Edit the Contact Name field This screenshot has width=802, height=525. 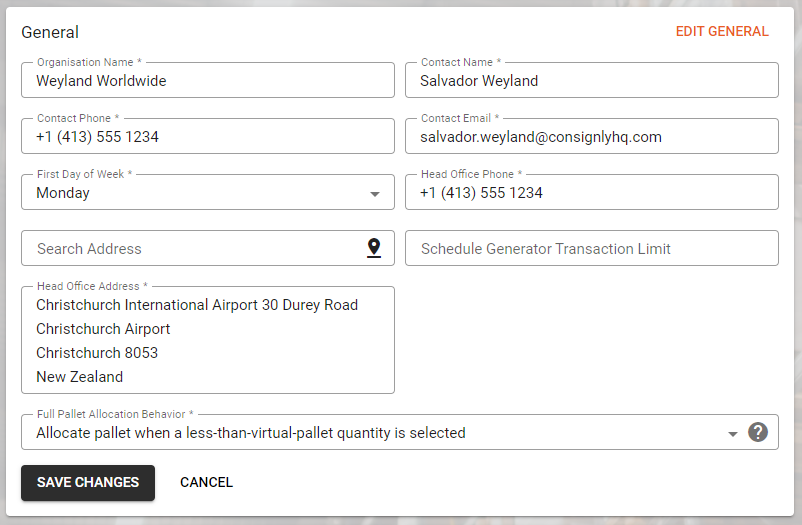tap(592, 80)
